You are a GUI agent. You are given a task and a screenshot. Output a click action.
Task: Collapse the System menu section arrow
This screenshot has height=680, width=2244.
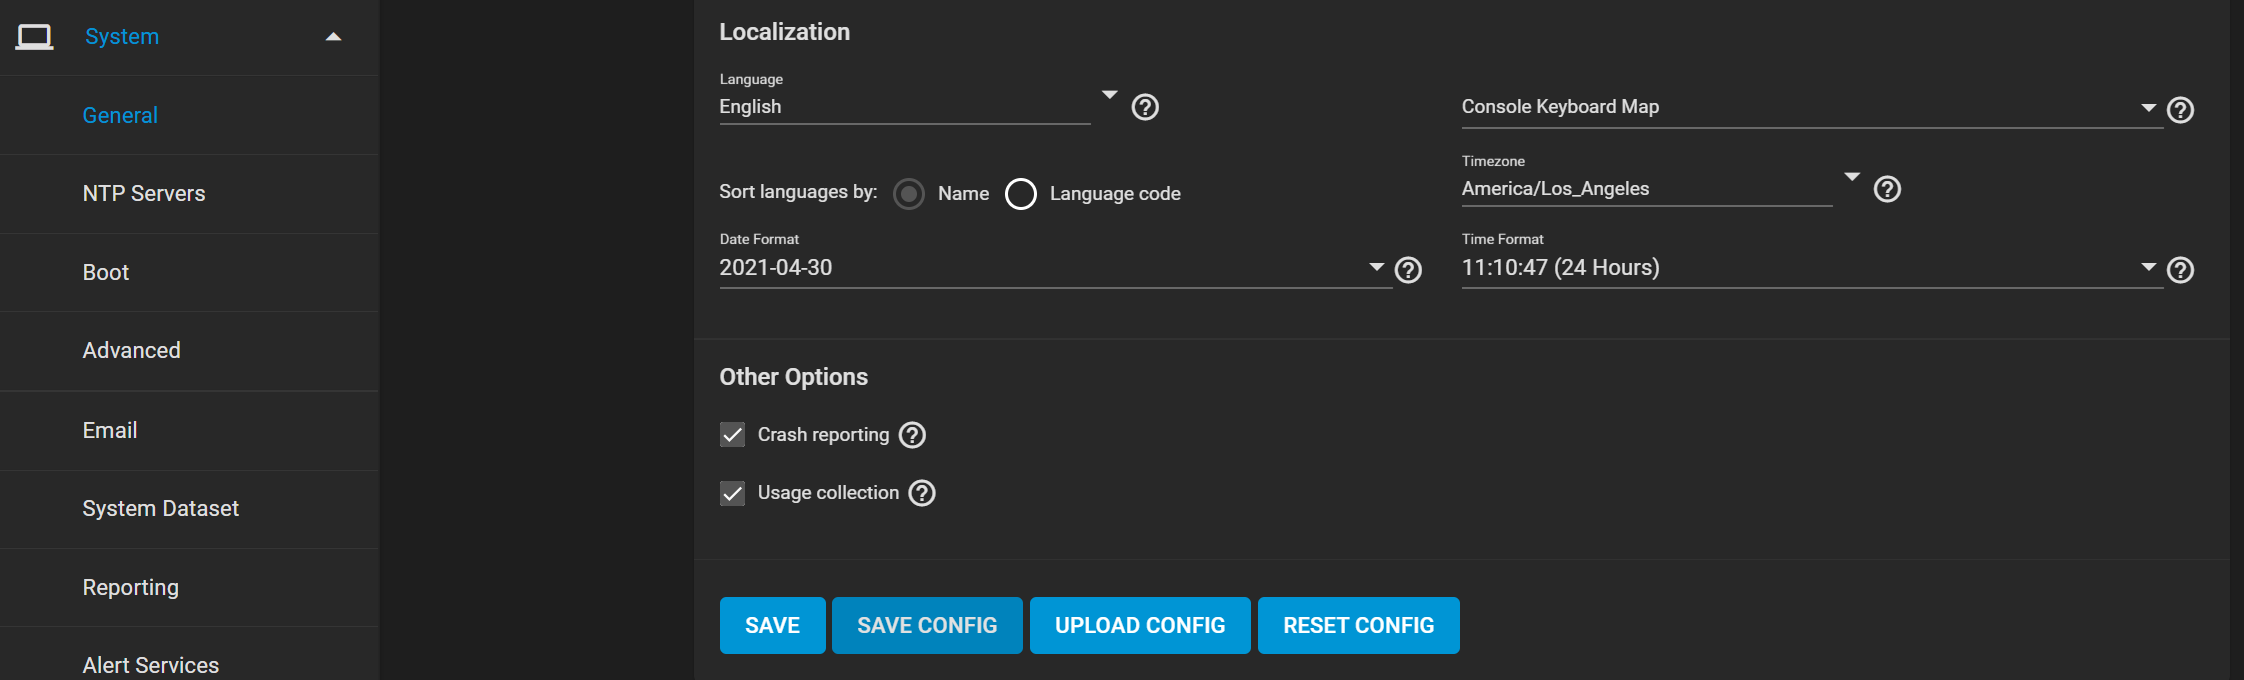[x=334, y=37]
